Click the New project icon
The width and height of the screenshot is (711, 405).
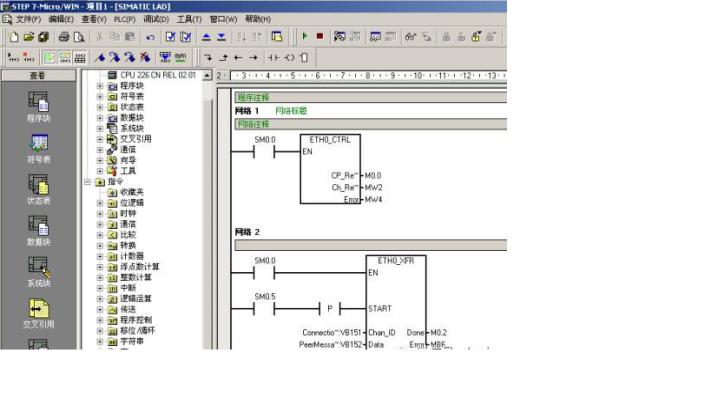[x=14, y=37]
